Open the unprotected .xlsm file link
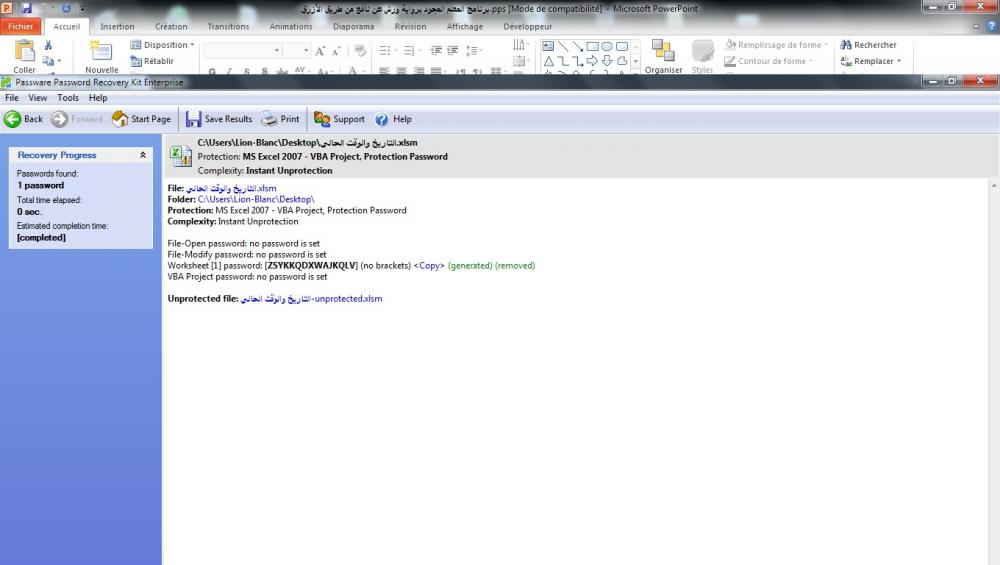Viewport: 1000px width, 565px height. click(x=311, y=299)
